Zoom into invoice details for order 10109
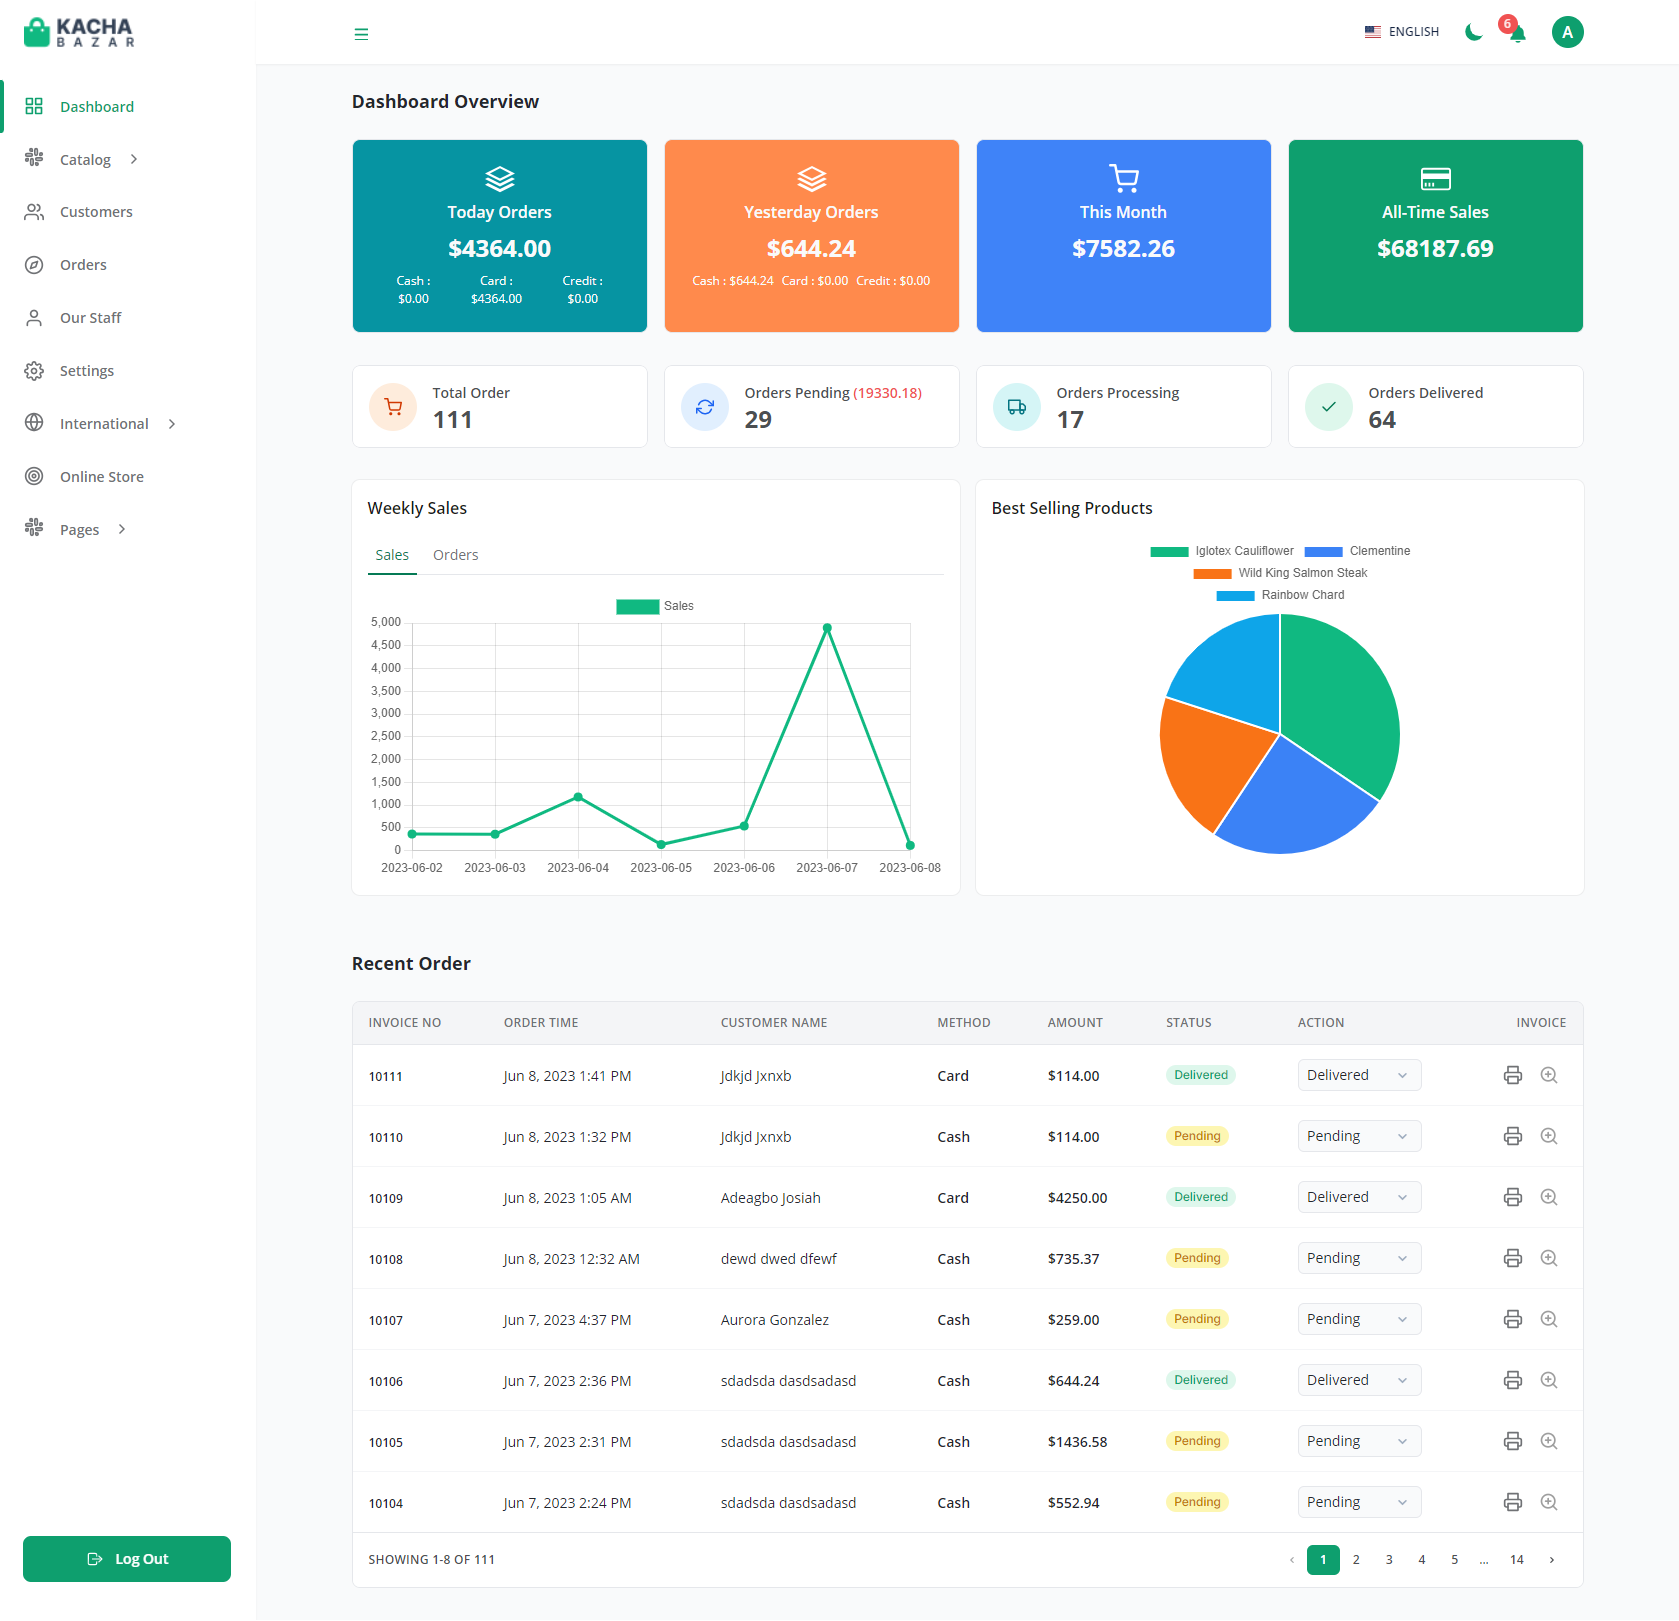Screen dimensions: 1679x1621 [x=1549, y=1196]
